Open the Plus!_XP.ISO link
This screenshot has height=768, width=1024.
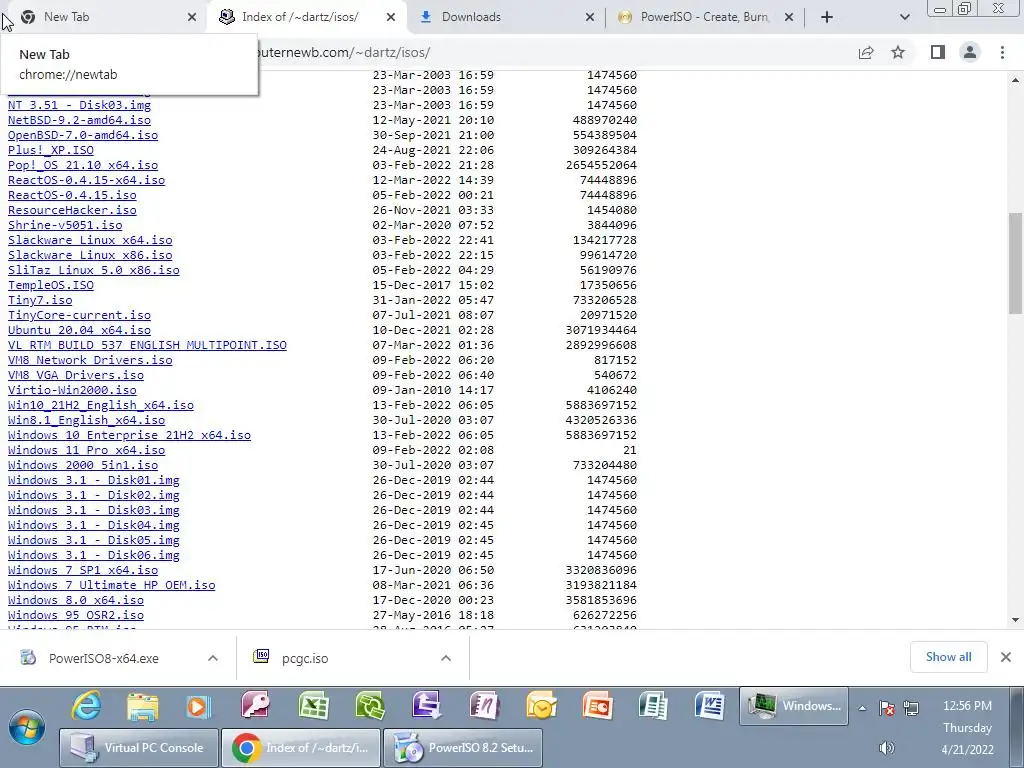point(51,150)
